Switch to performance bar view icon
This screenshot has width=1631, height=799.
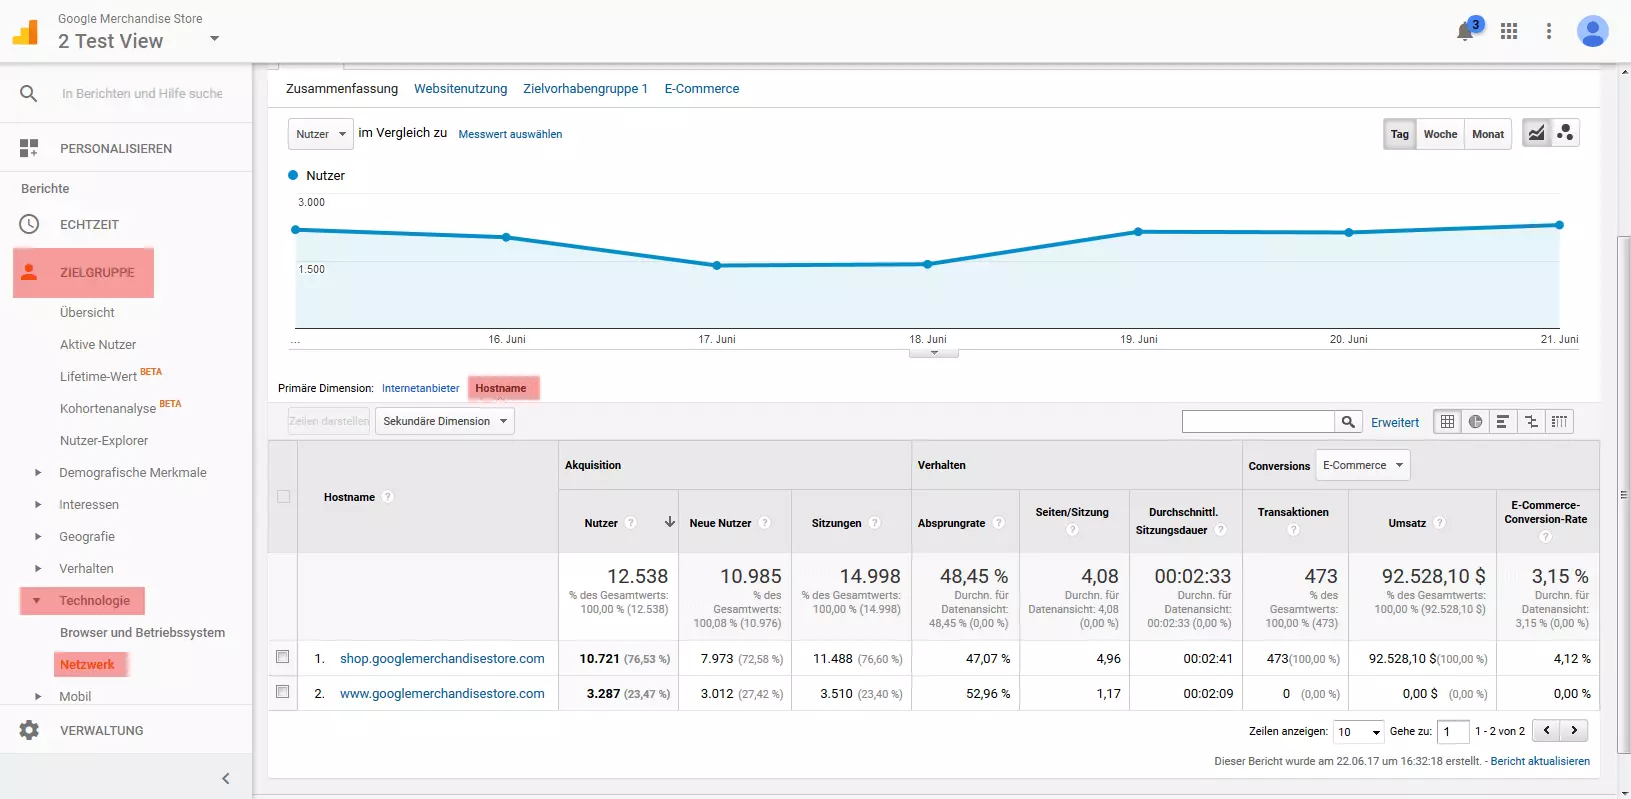[x=1503, y=422]
